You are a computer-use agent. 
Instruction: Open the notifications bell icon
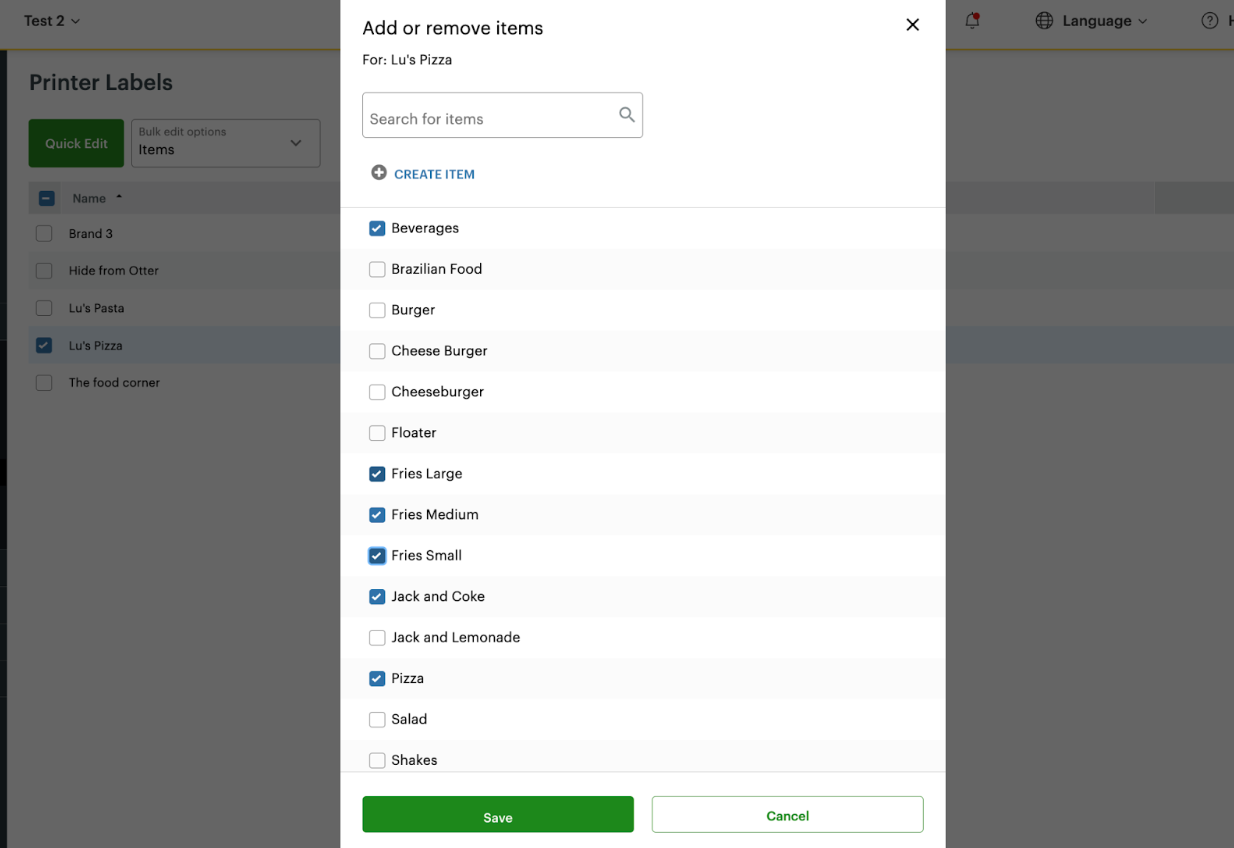tap(971, 20)
